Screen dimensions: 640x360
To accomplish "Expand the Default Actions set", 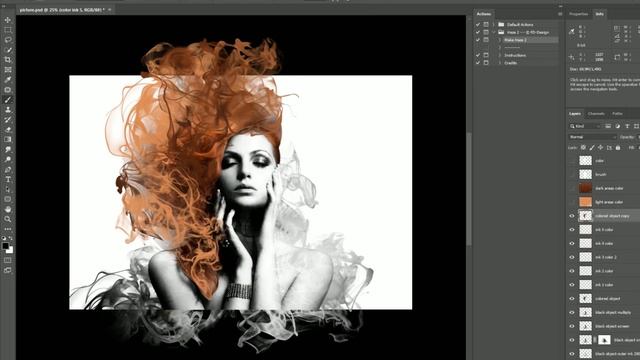I will pyautogui.click(x=493, y=24).
